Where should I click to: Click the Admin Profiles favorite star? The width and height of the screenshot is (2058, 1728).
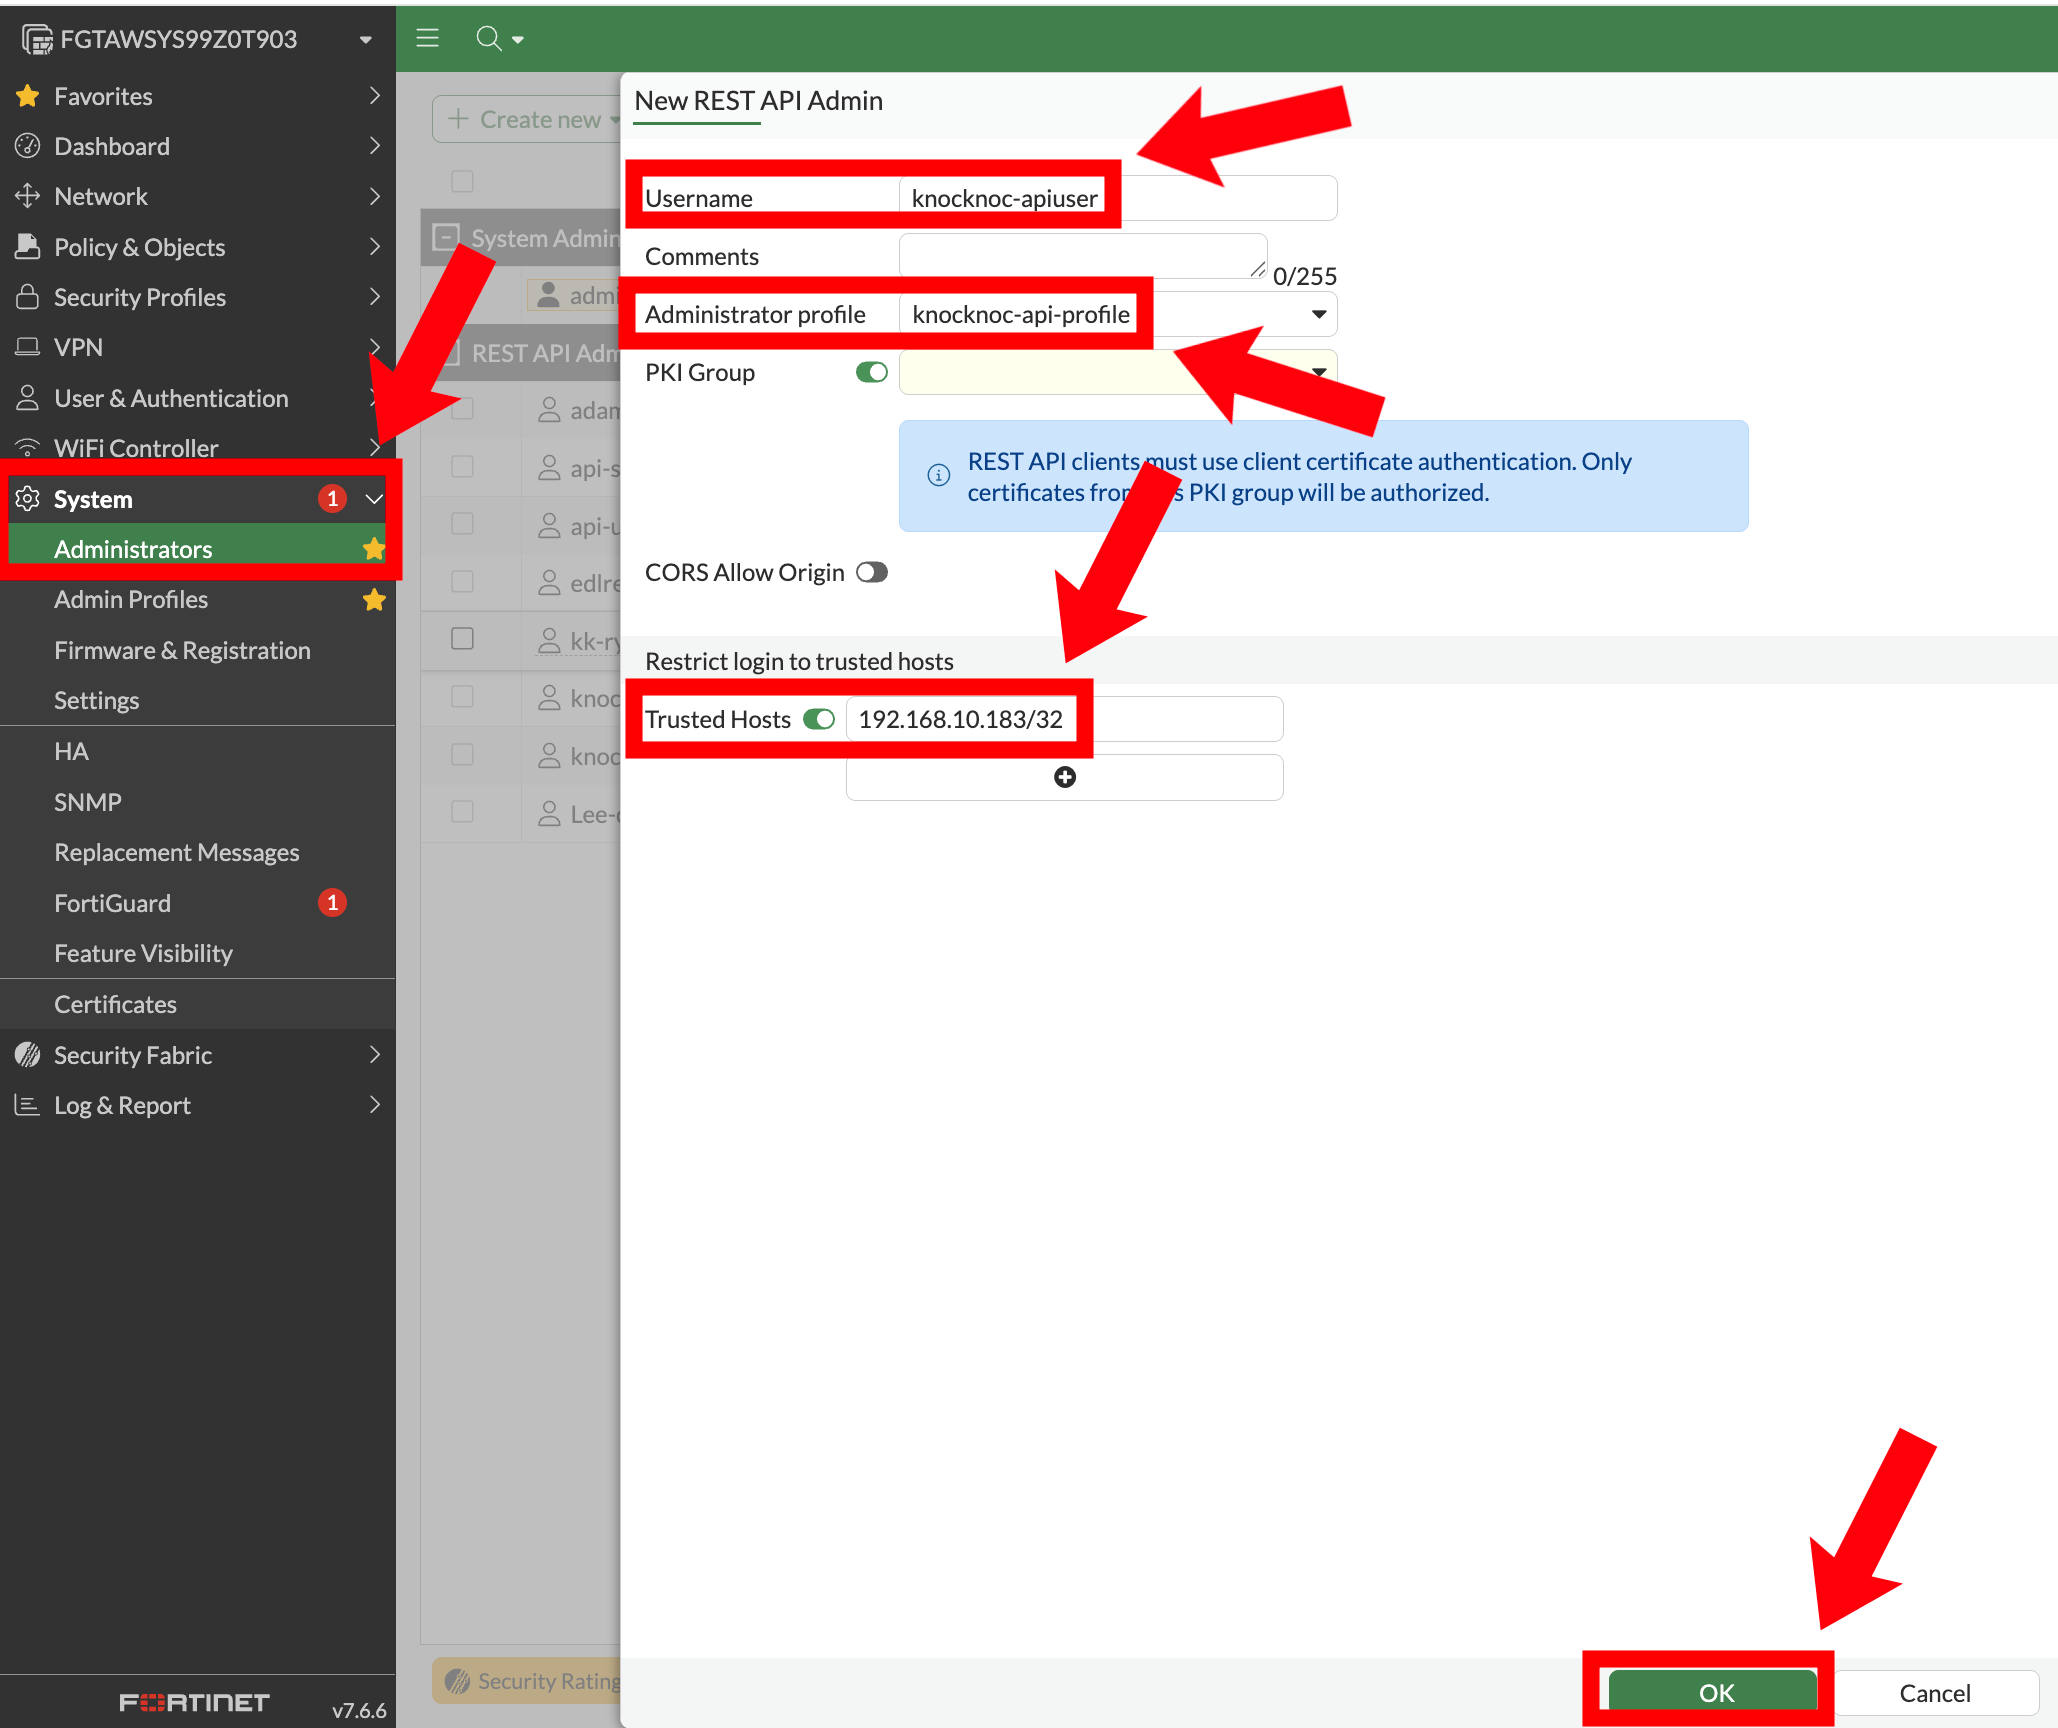374,600
